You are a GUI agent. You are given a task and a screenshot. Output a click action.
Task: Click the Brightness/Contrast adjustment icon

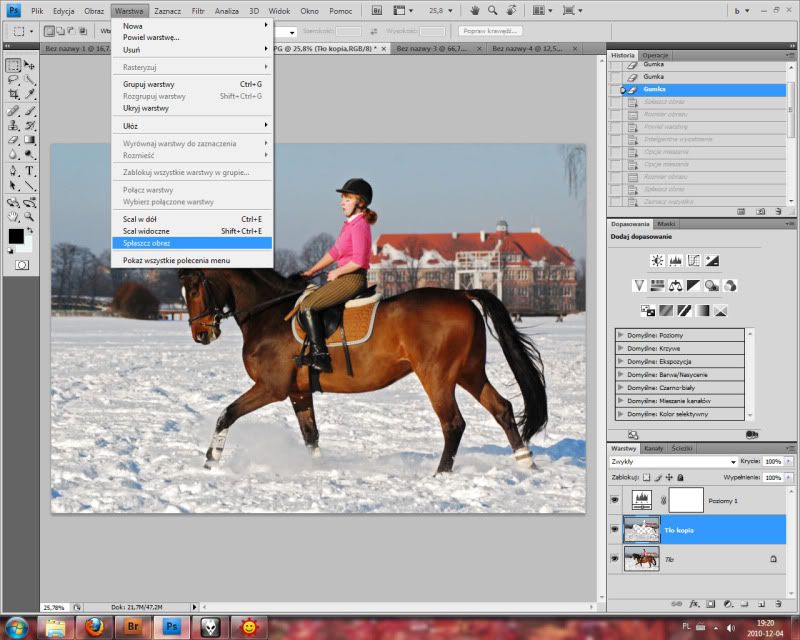pos(657,261)
